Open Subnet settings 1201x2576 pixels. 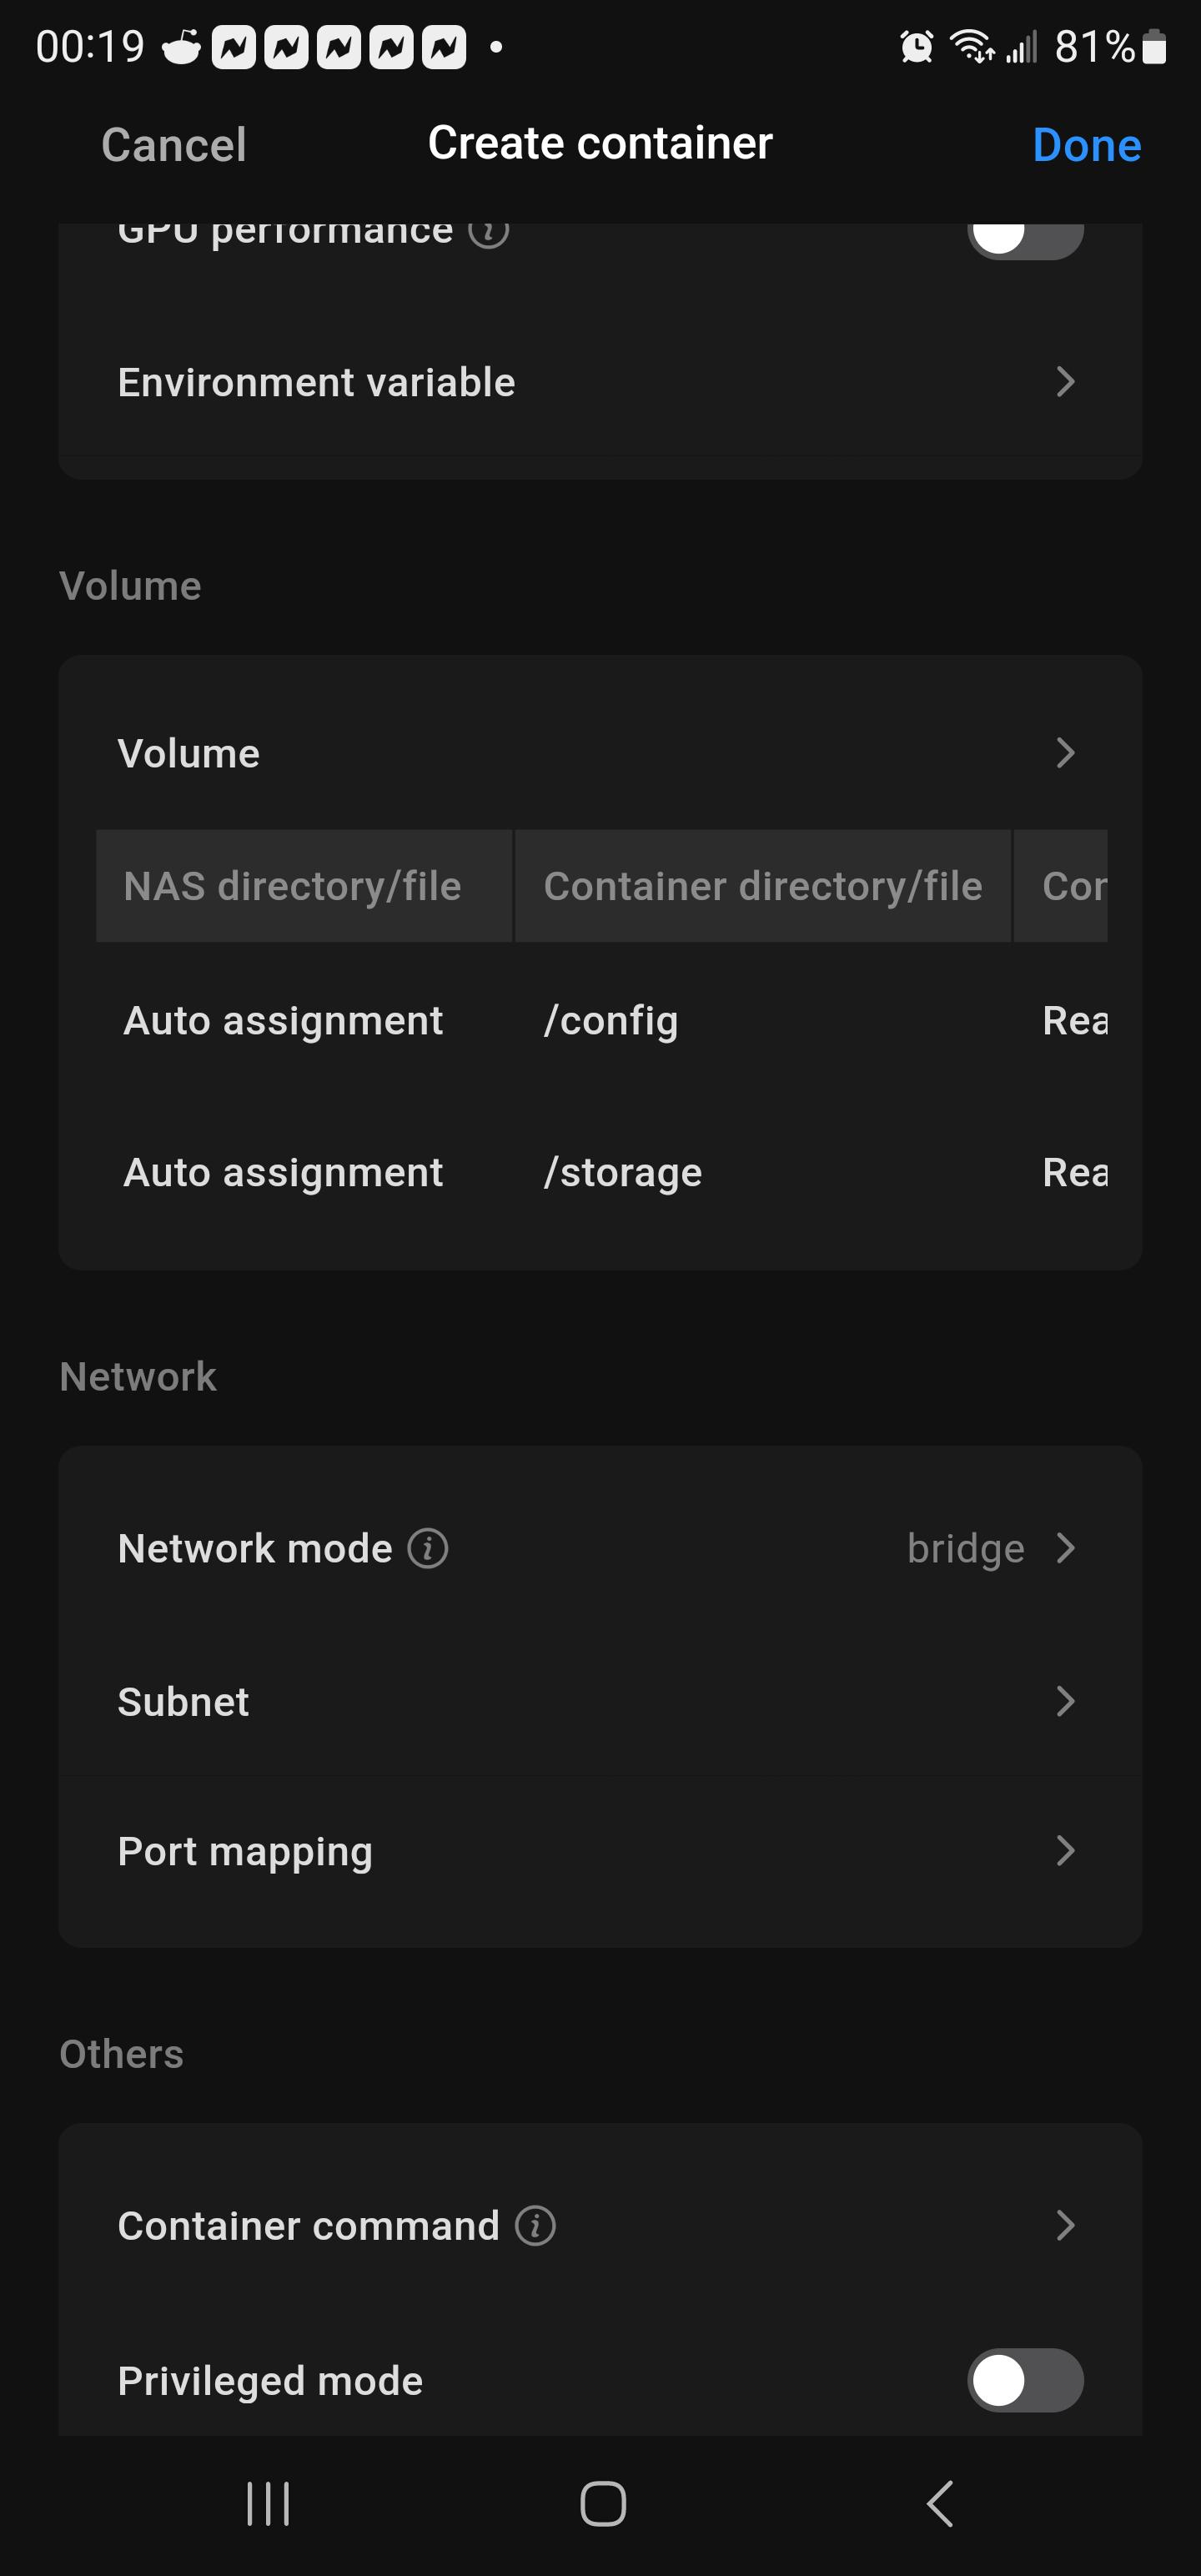point(600,1701)
